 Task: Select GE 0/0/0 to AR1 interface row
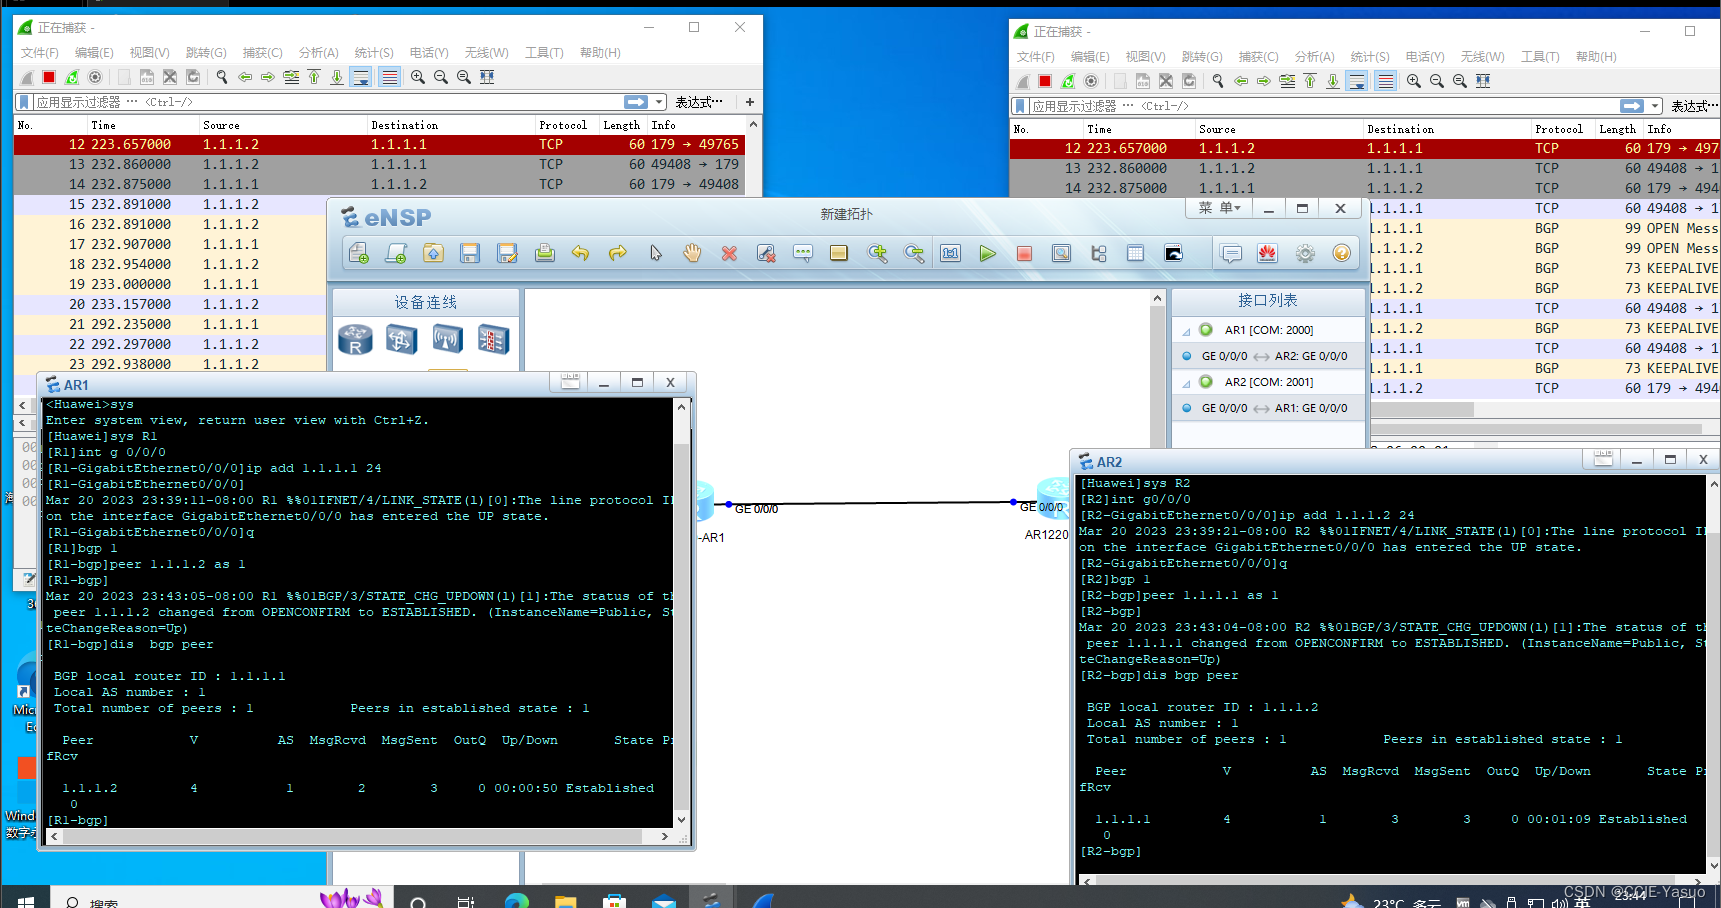pos(1268,408)
